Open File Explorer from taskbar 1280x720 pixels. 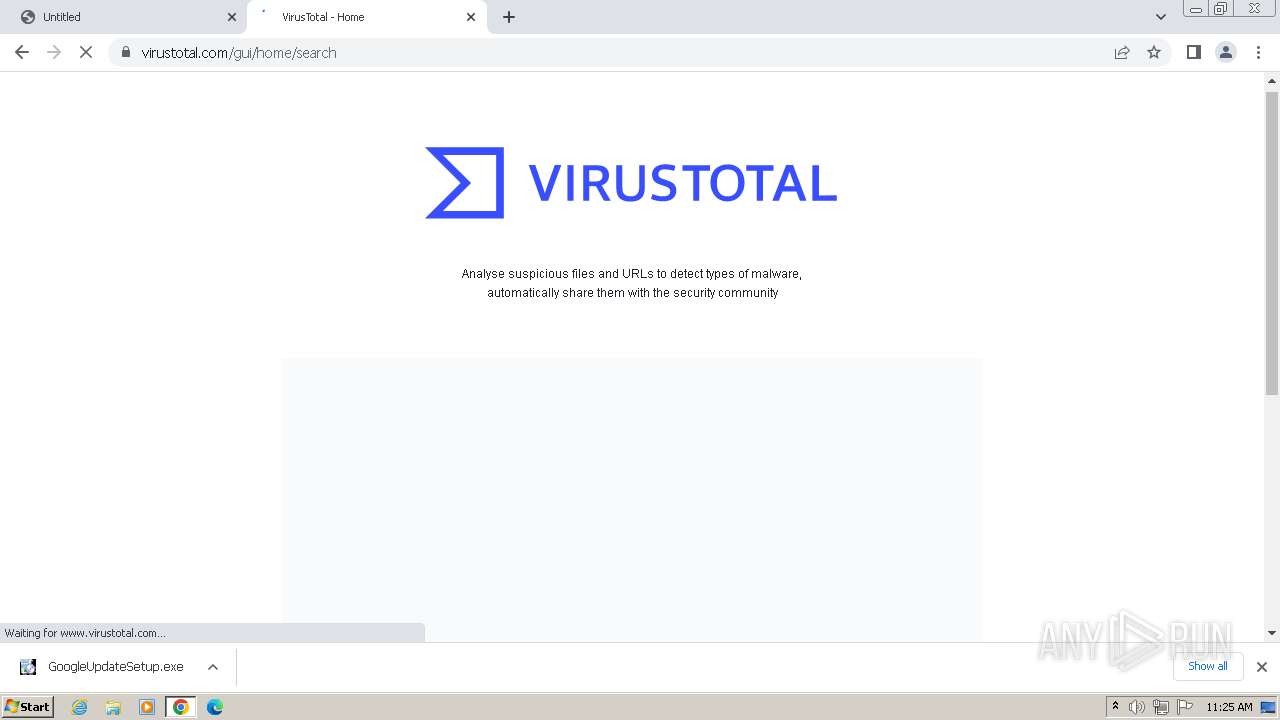(x=113, y=707)
